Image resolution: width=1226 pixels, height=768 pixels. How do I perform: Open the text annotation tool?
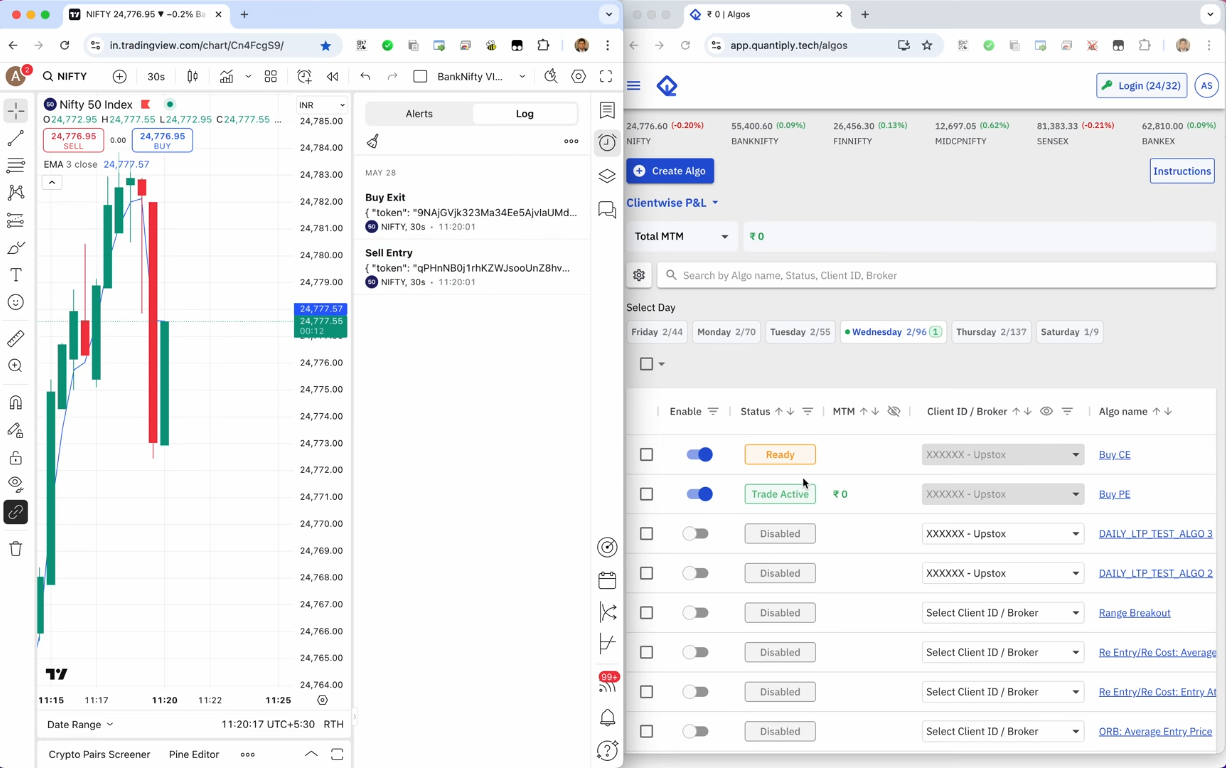(x=16, y=275)
